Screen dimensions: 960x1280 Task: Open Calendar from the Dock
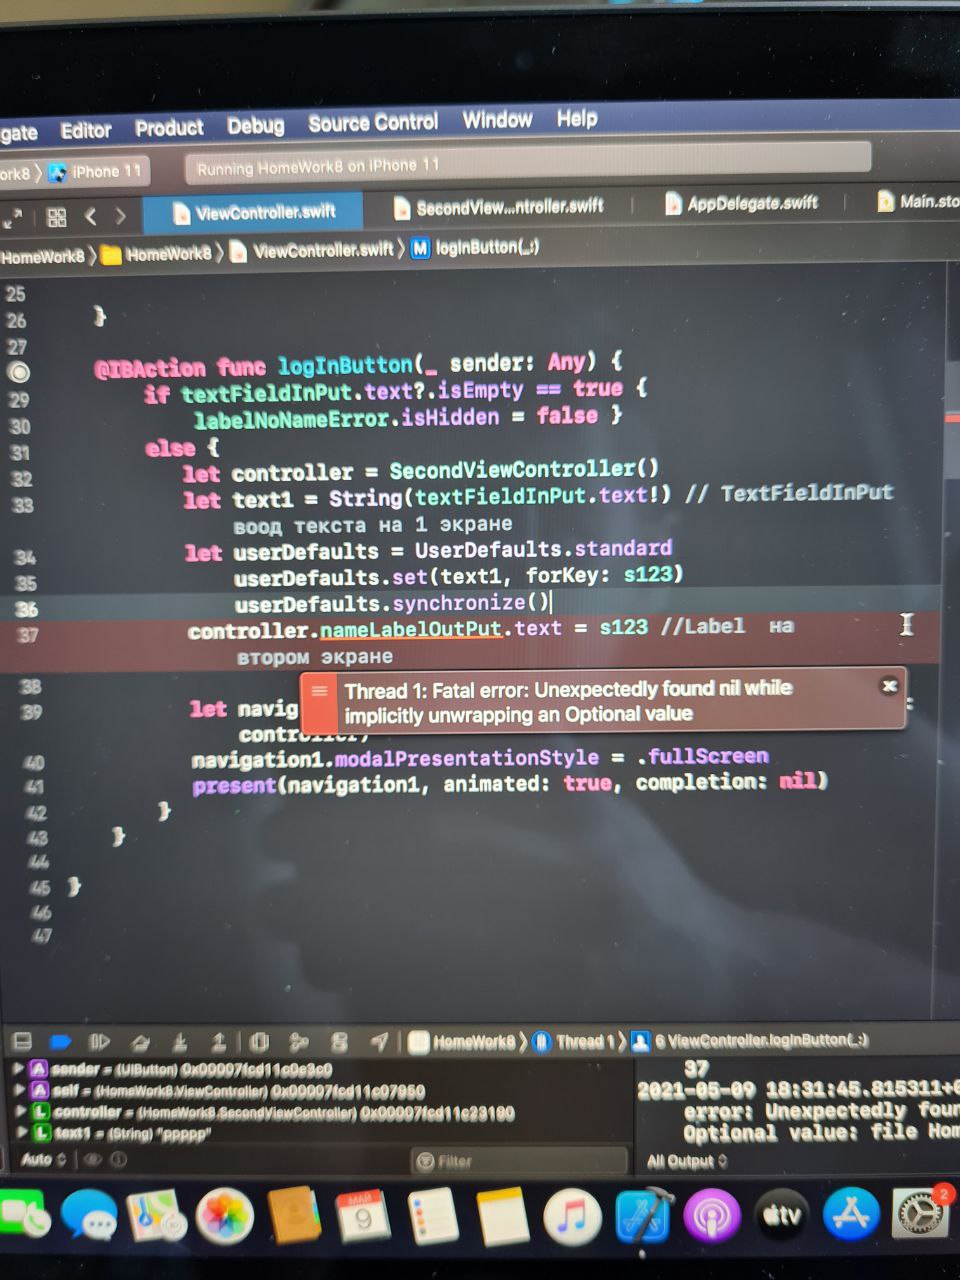364,1217
